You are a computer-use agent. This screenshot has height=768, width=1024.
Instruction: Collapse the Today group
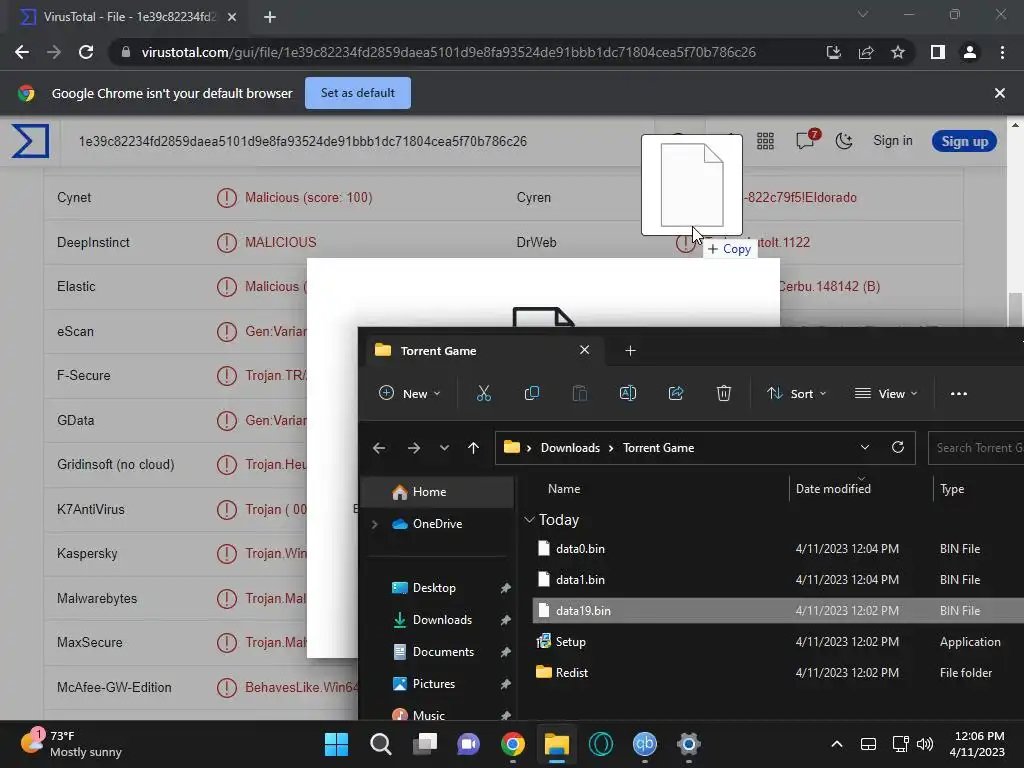pyautogui.click(x=529, y=520)
